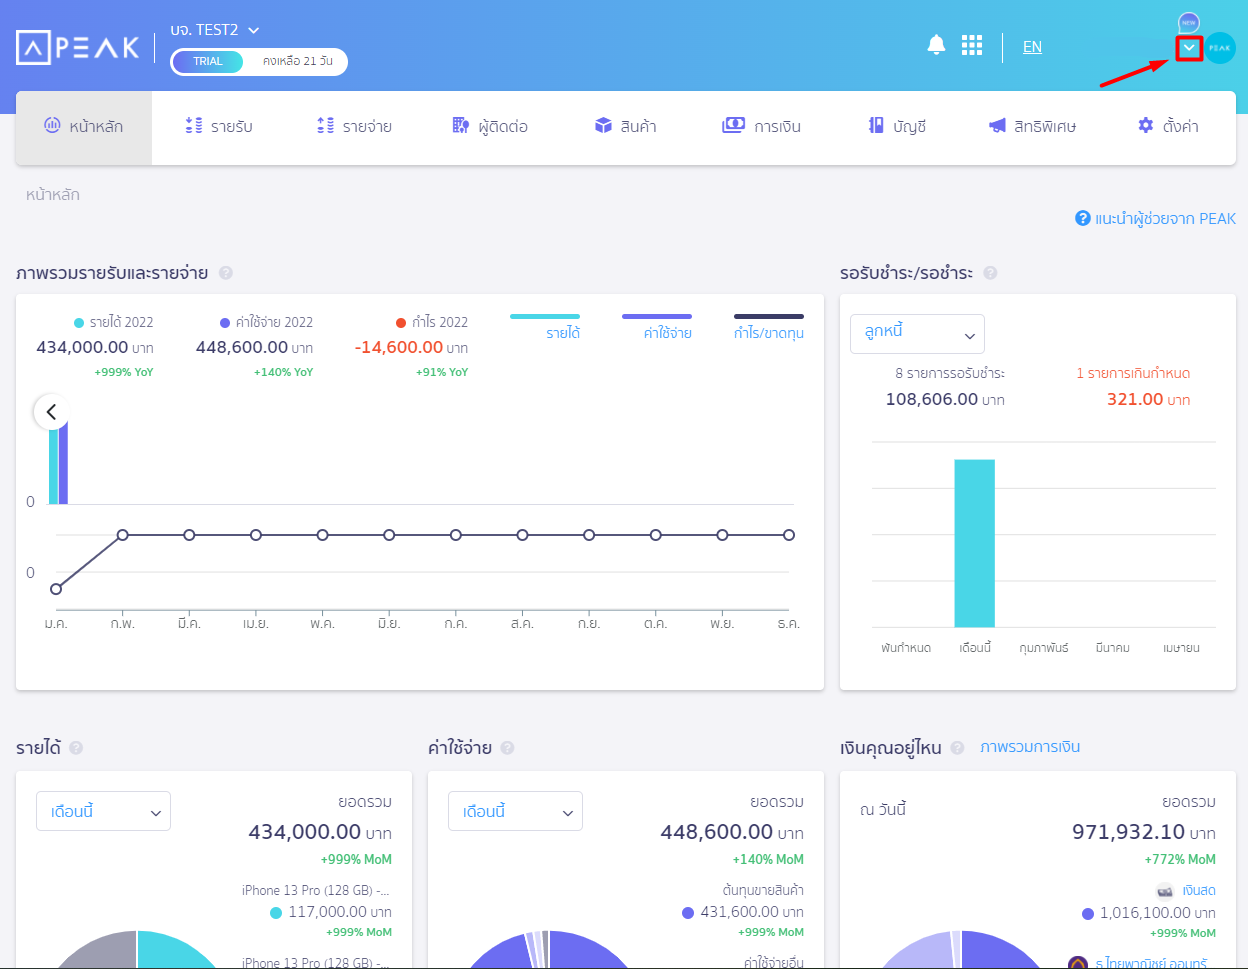Click ต้นทุนขายสินค้า expense item
Screen dimensions: 1248x969
pos(763,890)
